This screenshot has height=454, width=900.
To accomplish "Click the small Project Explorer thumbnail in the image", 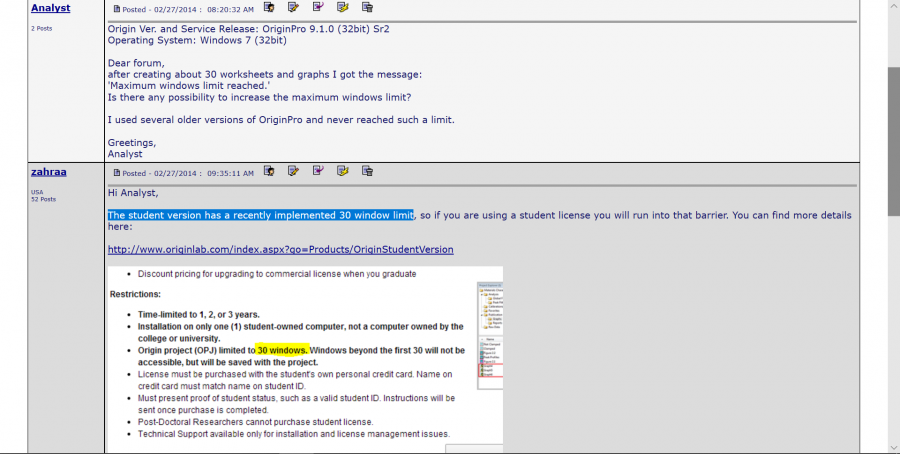I will [490, 336].
